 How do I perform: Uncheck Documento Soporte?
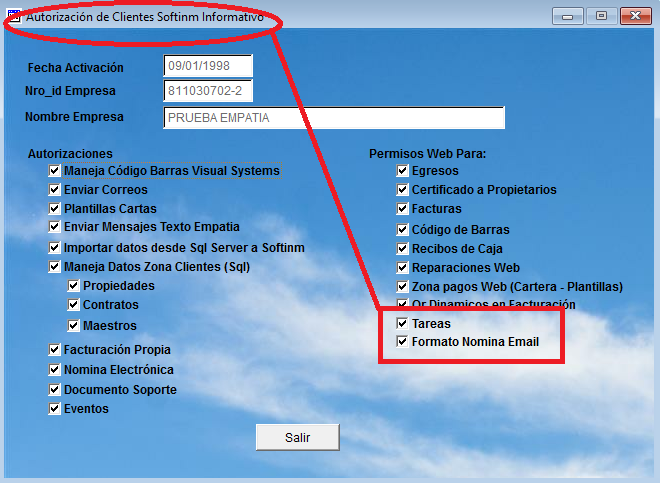point(54,390)
